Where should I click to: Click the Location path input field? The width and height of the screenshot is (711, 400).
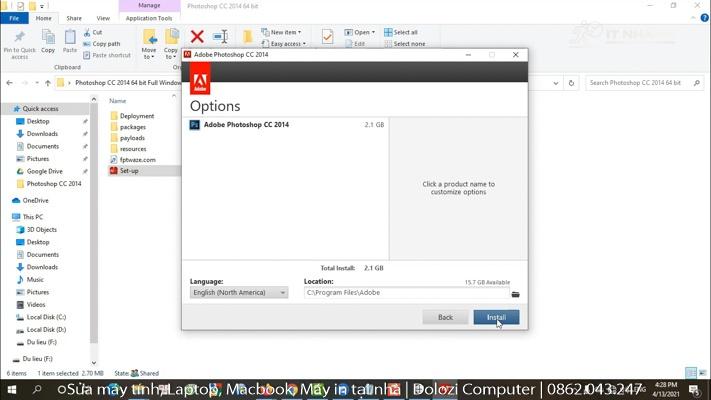pos(405,293)
